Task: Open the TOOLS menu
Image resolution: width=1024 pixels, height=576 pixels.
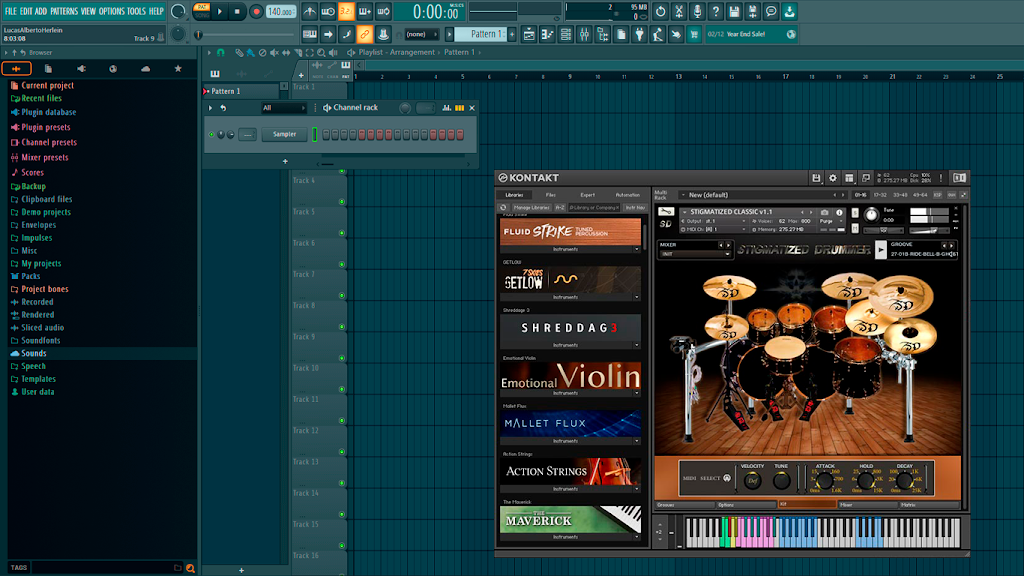Action: (136, 11)
